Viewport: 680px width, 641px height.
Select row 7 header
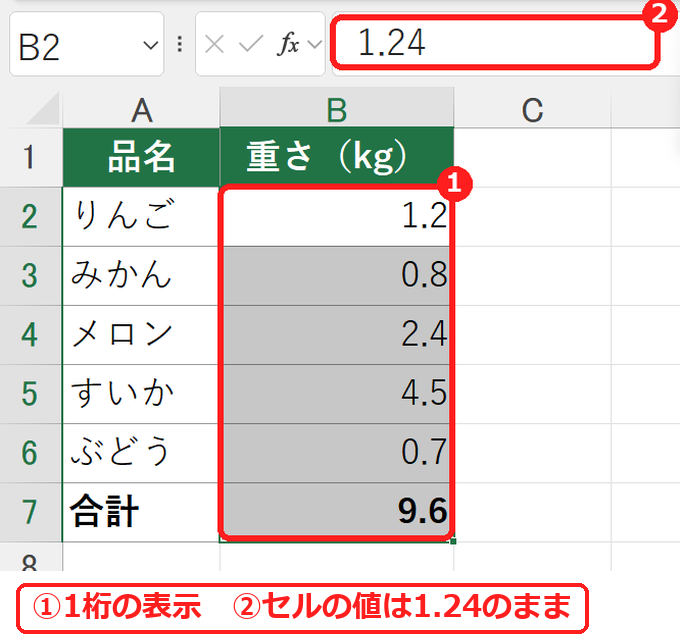pos(30,512)
